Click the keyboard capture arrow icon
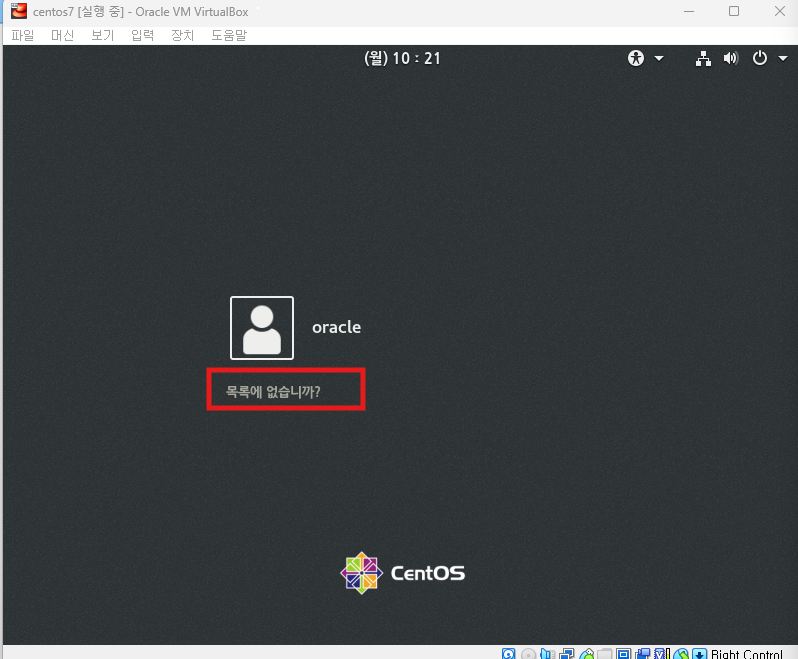This screenshot has width=798, height=659. pyautogui.click(x=699, y=654)
